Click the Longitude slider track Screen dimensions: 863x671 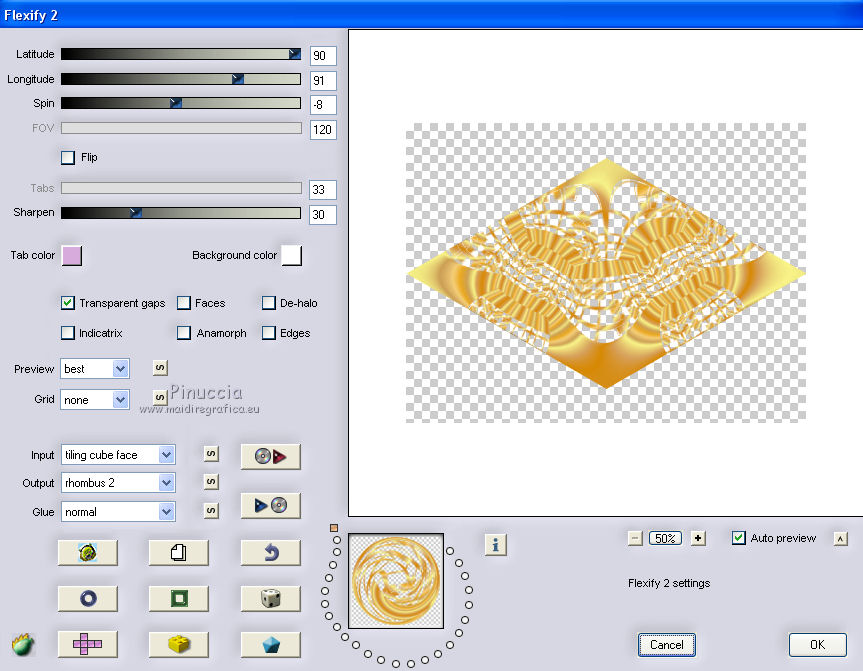[x=181, y=79]
